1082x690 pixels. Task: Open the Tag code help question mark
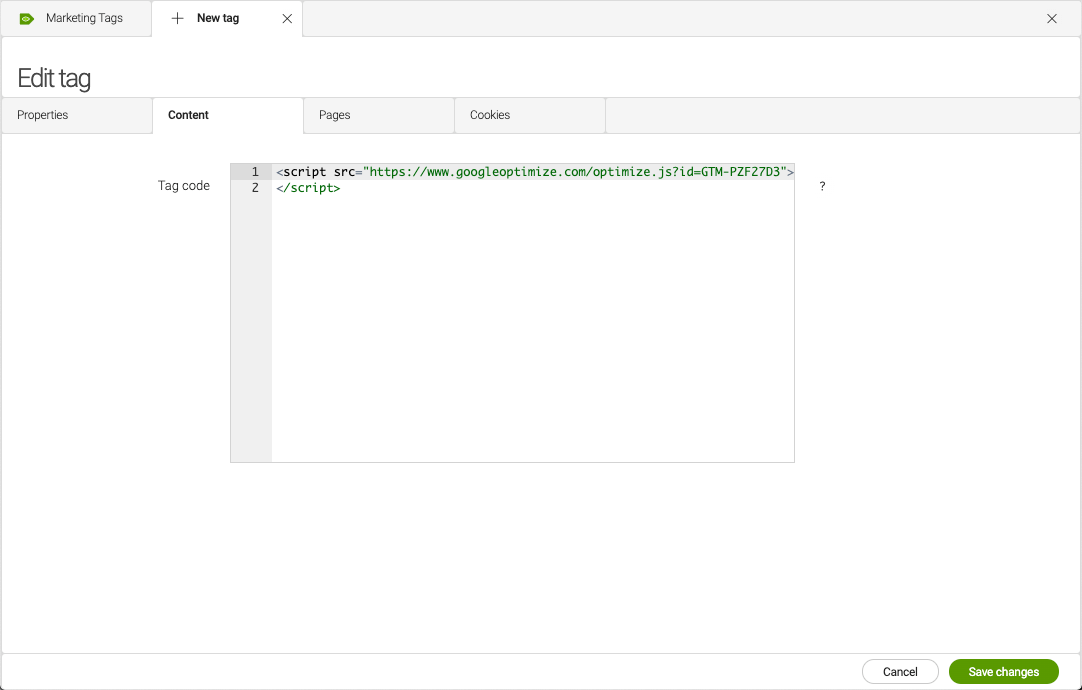[x=821, y=186]
